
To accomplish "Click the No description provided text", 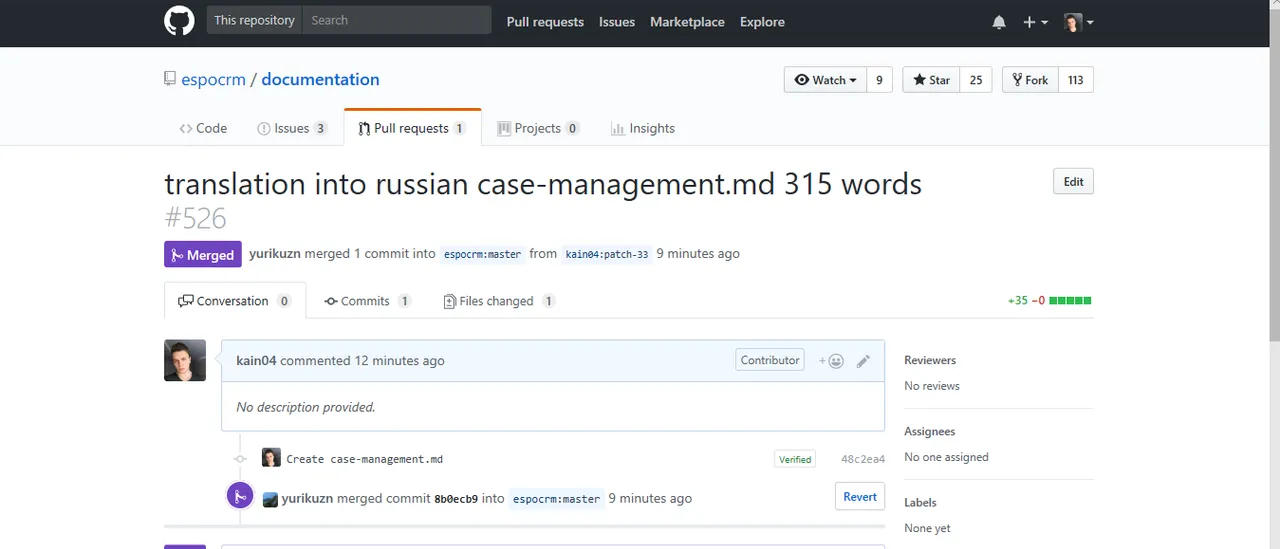I will [306, 407].
